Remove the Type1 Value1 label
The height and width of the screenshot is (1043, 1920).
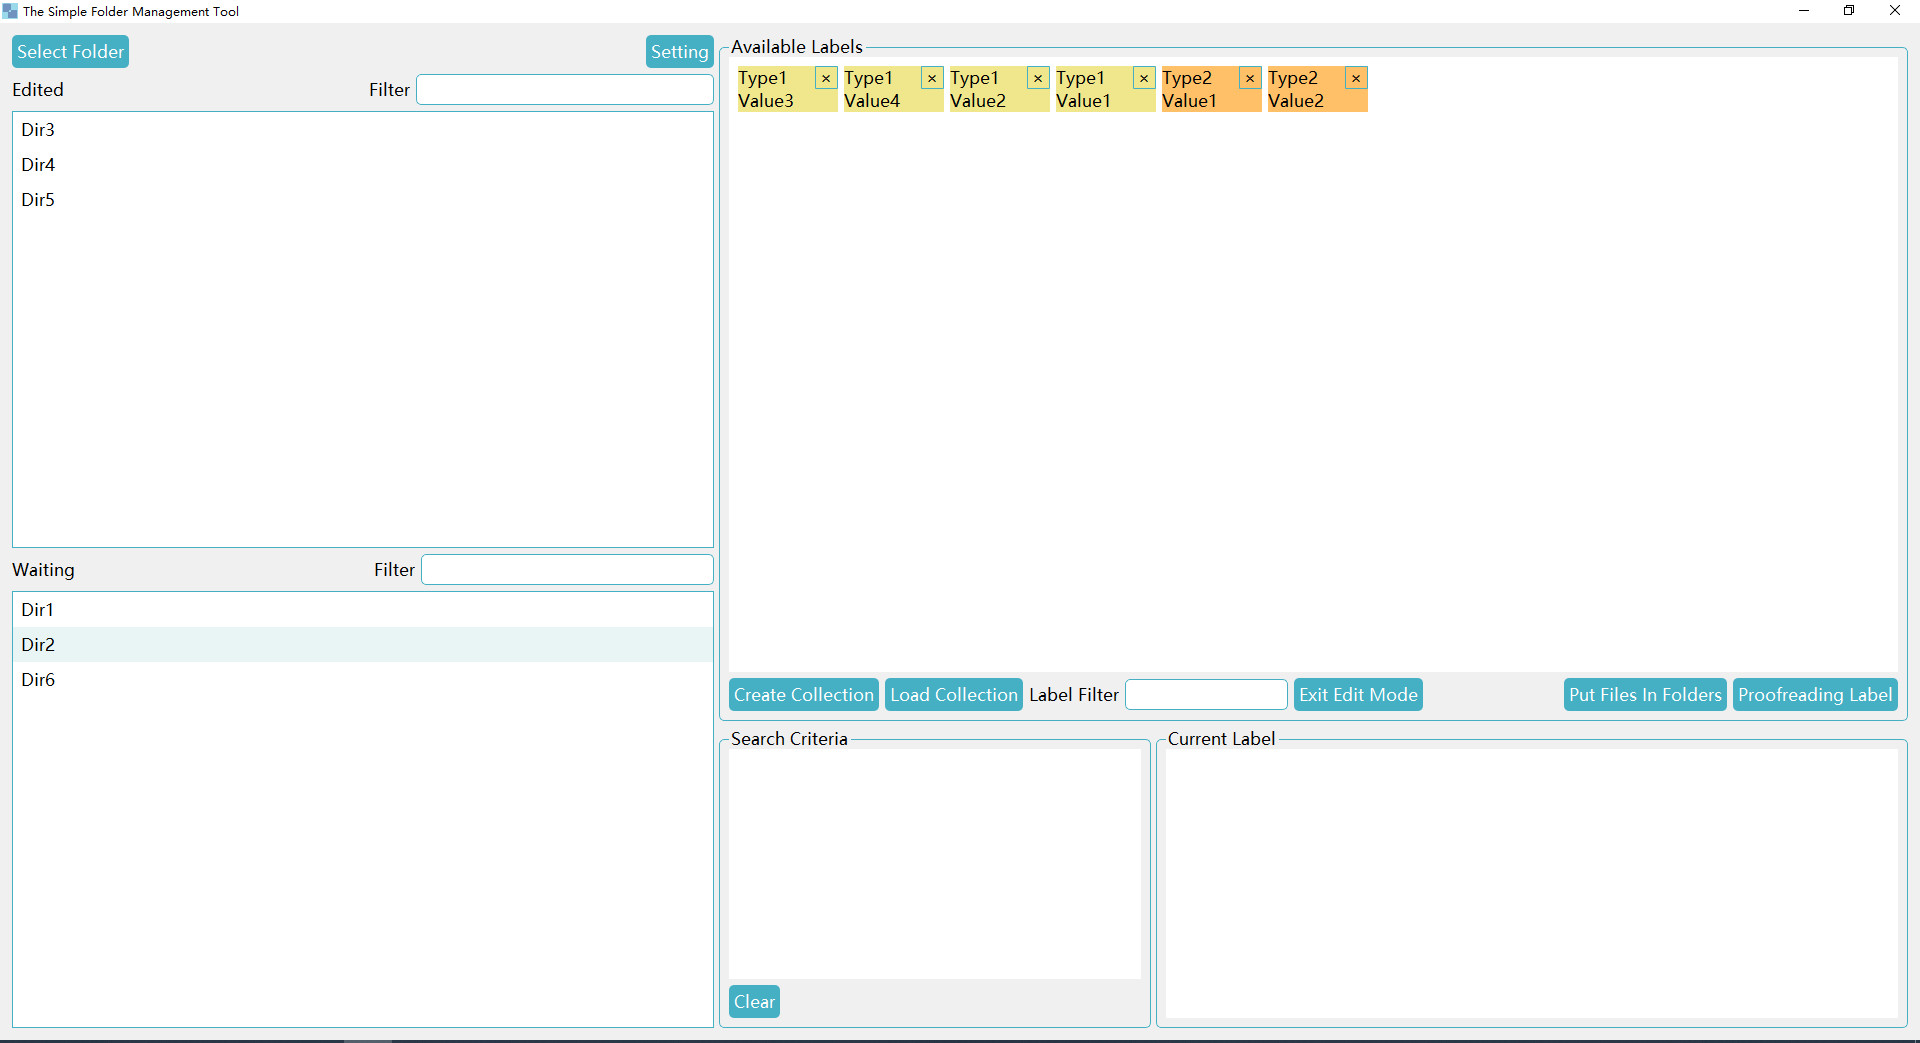[1144, 78]
